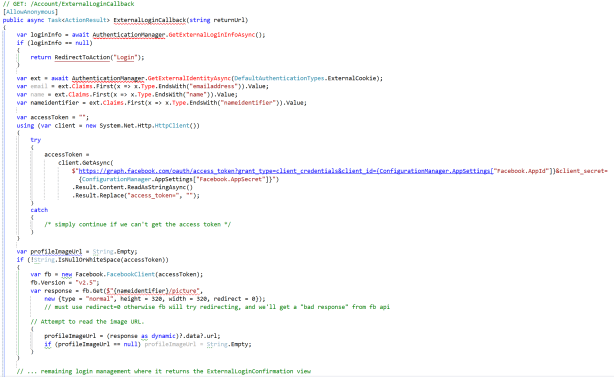Open the graph.facebook.com access_token URL
The width and height of the screenshot is (614, 377).
click(286, 171)
